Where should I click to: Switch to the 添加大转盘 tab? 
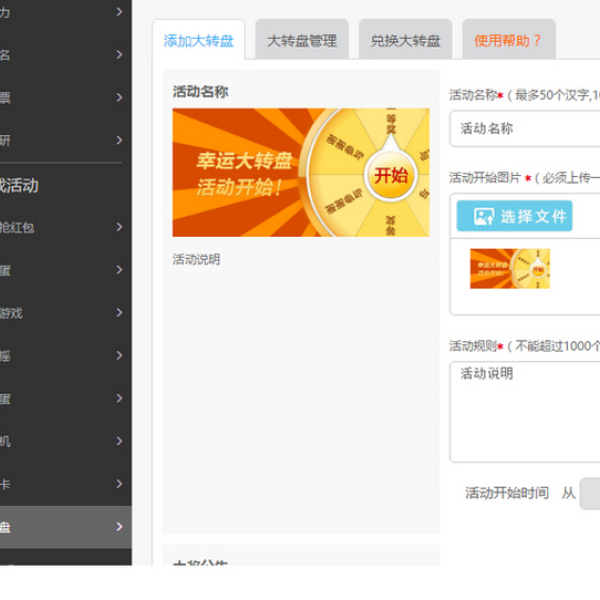(198, 41)
